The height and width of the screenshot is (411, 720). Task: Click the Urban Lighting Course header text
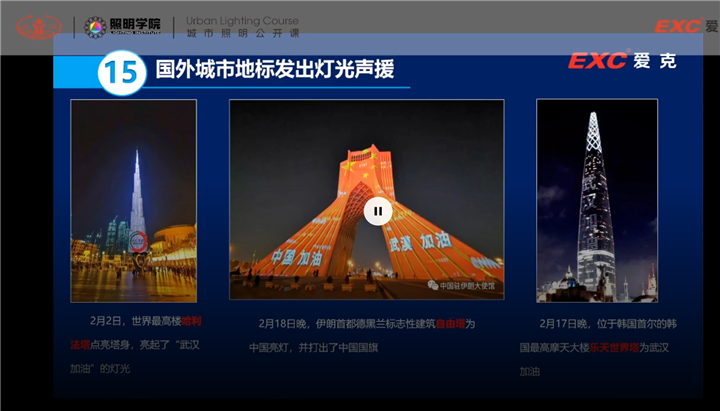click(241, 20)
